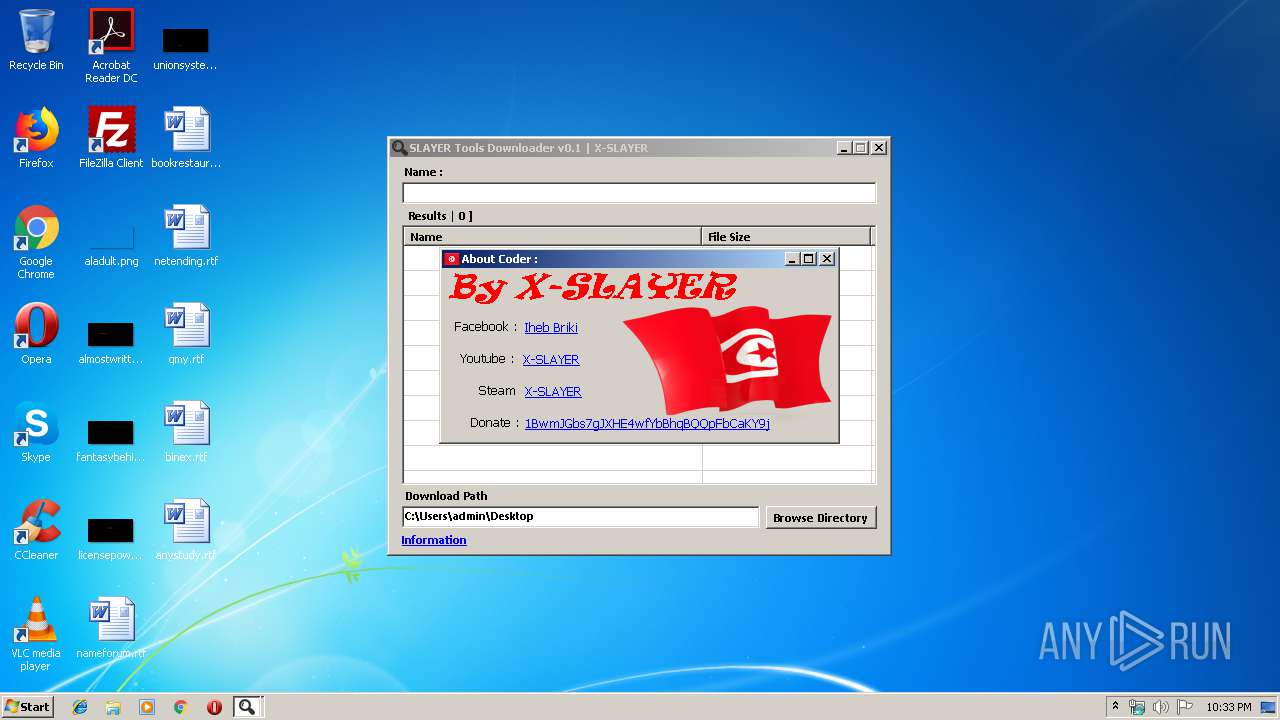The height and width of the screenshot is (720, 1280).
Task: Open media player taskbar icon
Action: click(x=147, y=707)
